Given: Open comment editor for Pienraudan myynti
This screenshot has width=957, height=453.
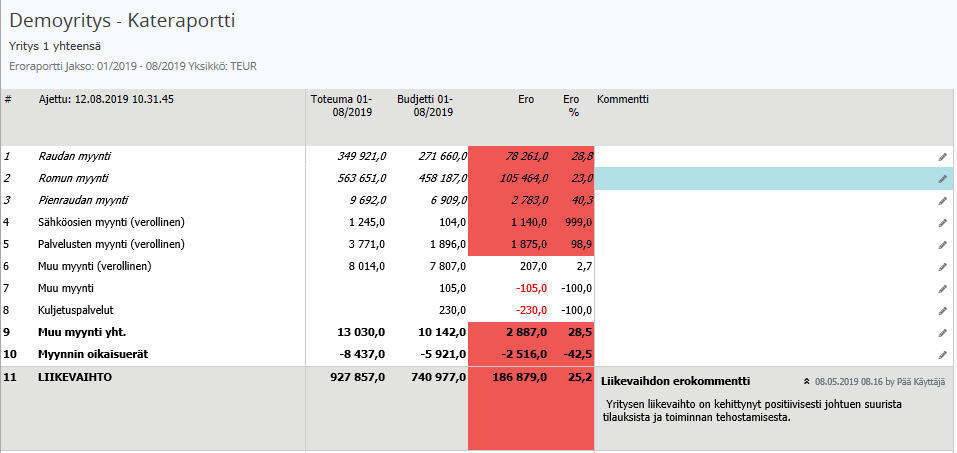Looking at the screenshot, I should tap(941, 201).
